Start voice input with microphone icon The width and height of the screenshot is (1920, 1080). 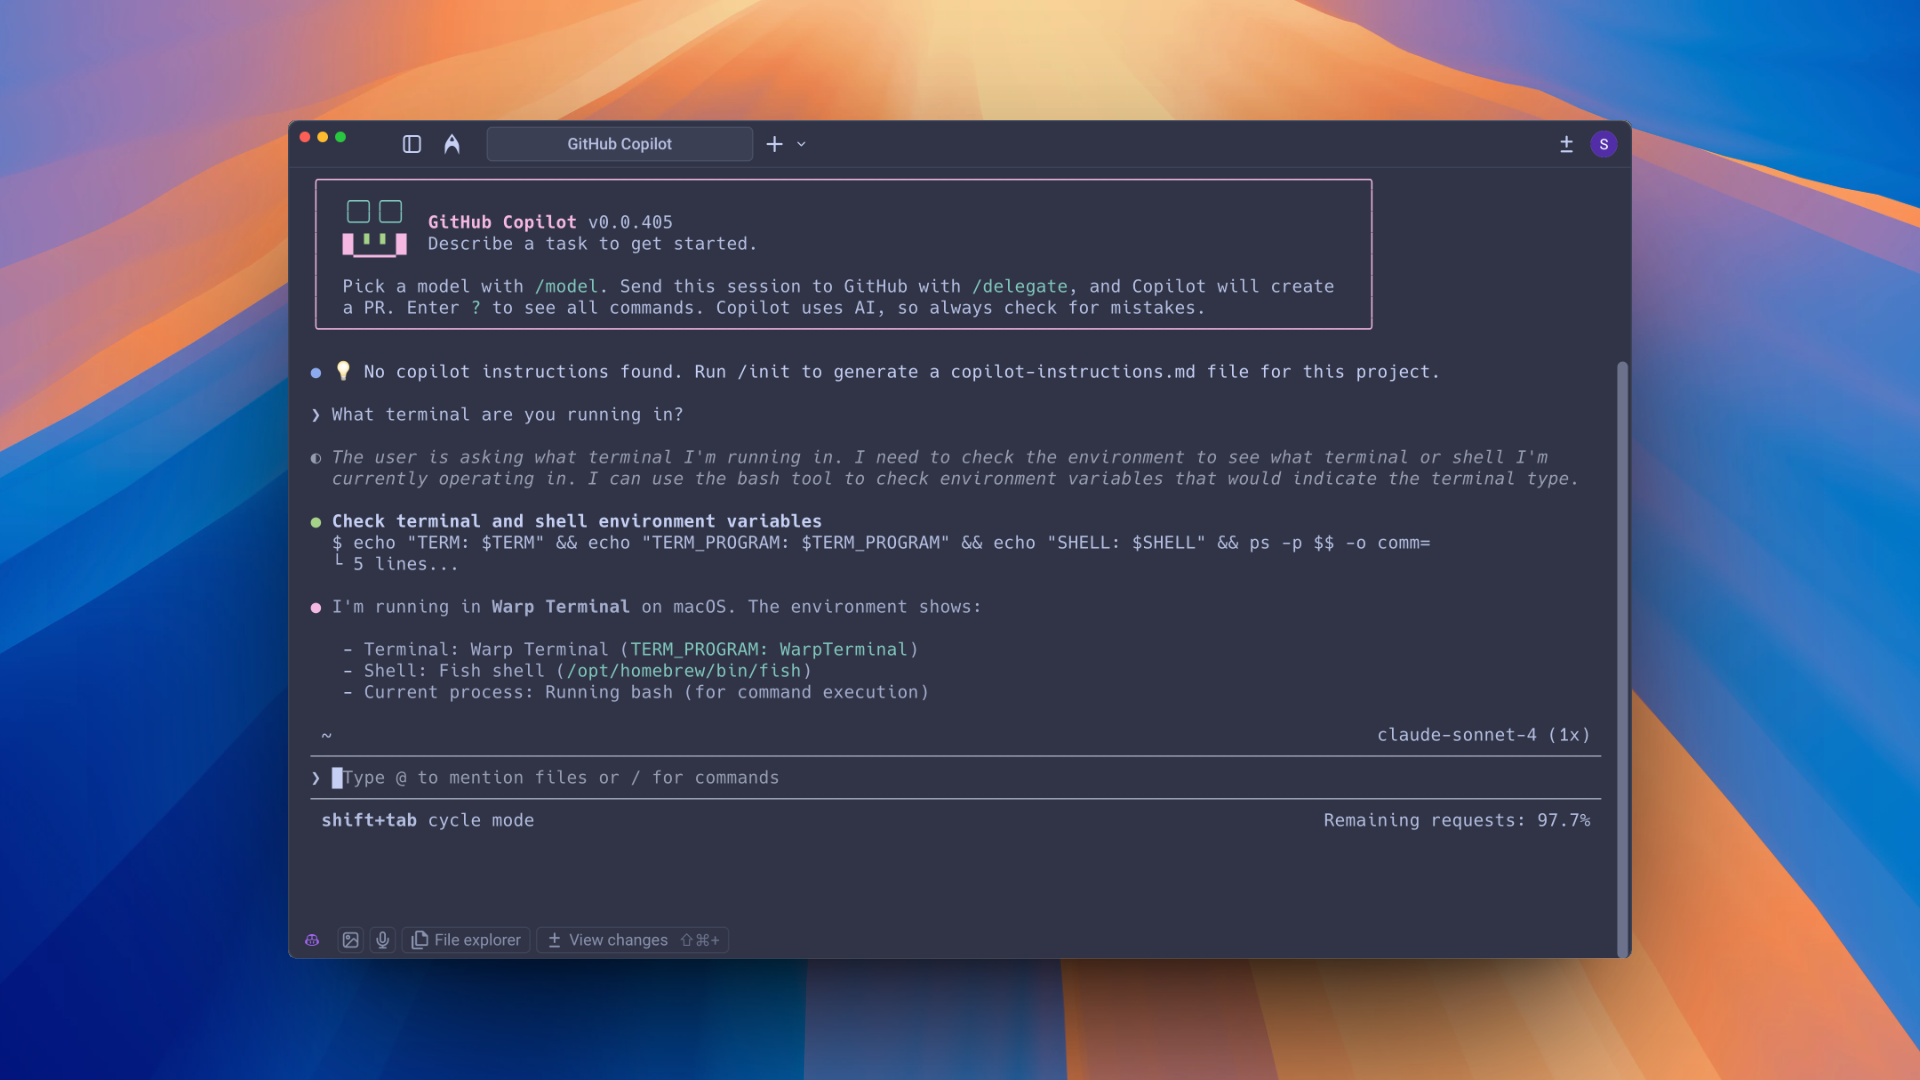382,940
